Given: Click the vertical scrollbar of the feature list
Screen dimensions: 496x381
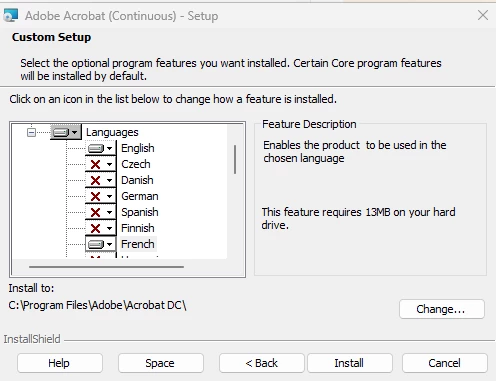Looking at the screenshot, I should click(235, 159).
